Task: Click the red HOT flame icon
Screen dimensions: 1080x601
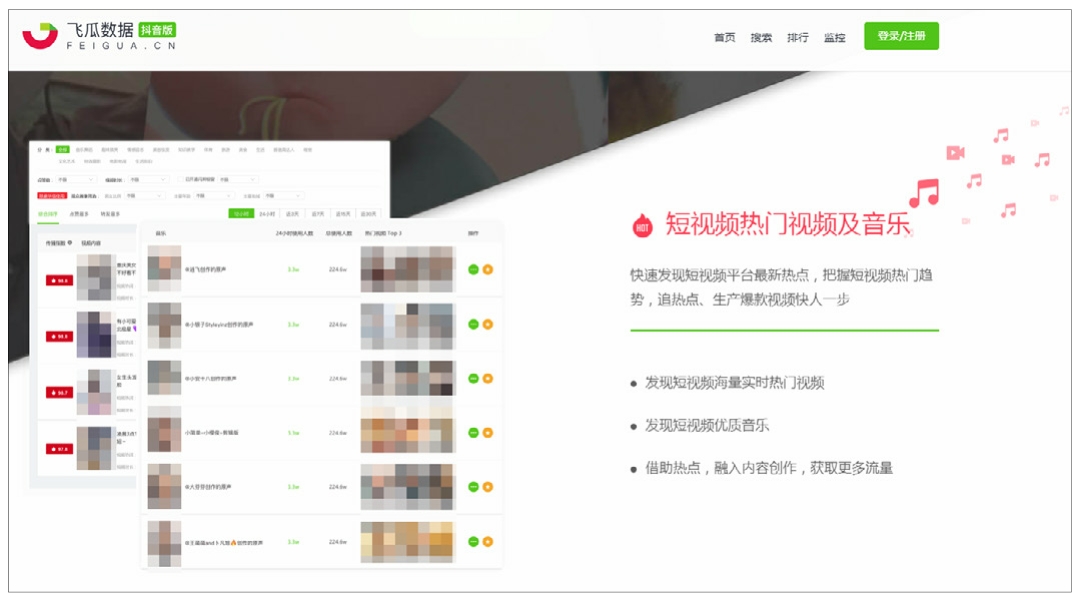Action: tap(642, 225)
